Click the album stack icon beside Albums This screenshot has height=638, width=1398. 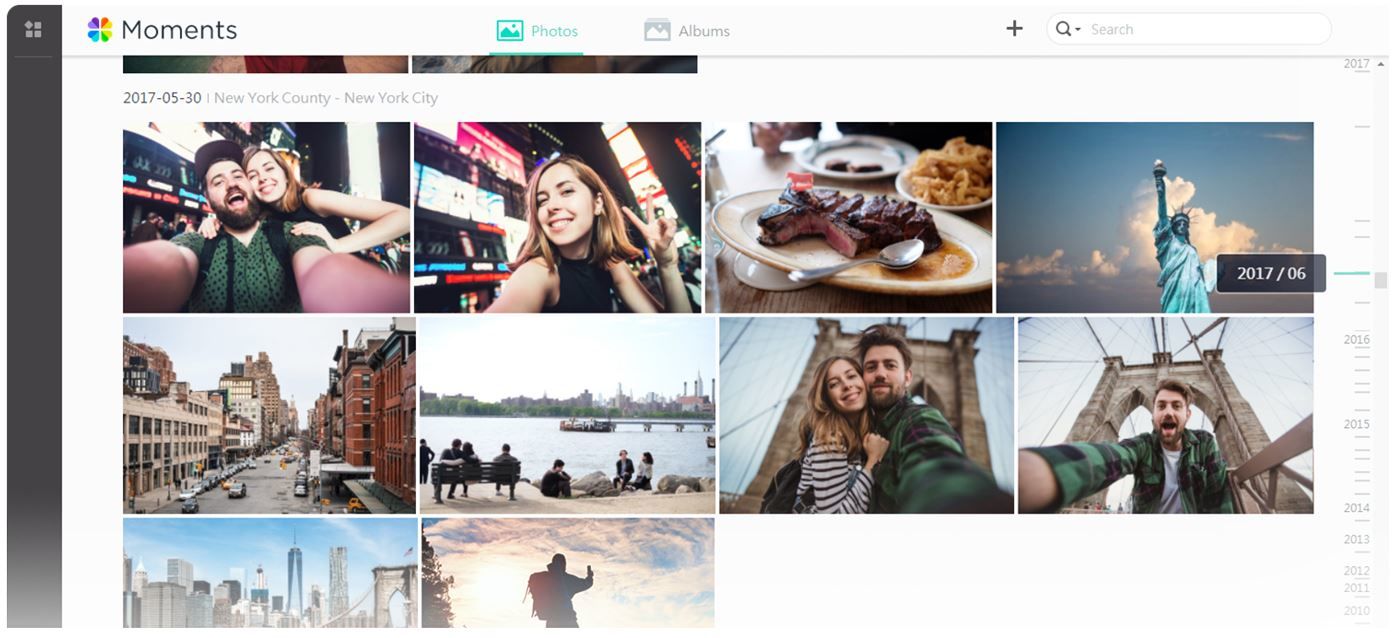click(655, 29)
